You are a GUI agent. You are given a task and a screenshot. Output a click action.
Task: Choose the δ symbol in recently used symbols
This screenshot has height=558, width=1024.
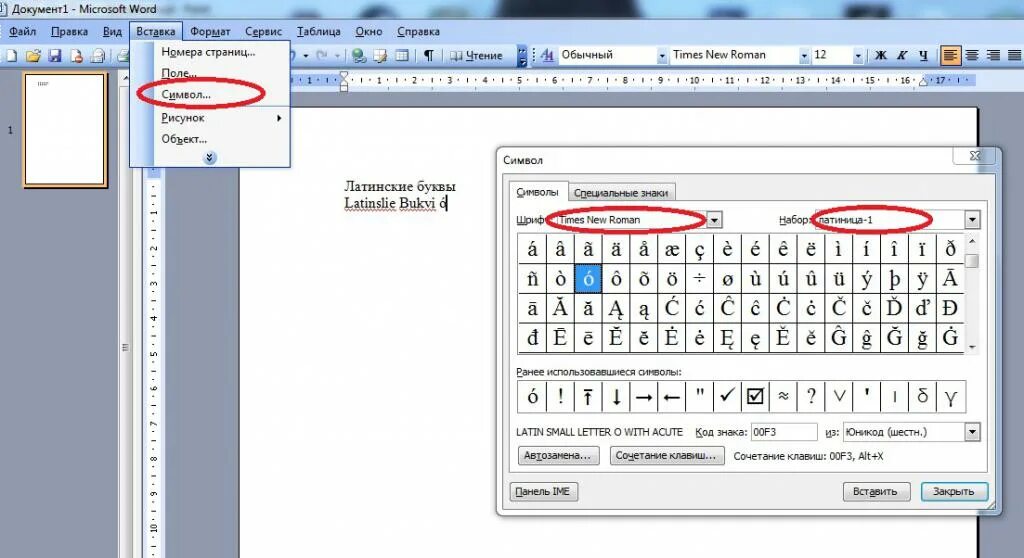point(922,396)
